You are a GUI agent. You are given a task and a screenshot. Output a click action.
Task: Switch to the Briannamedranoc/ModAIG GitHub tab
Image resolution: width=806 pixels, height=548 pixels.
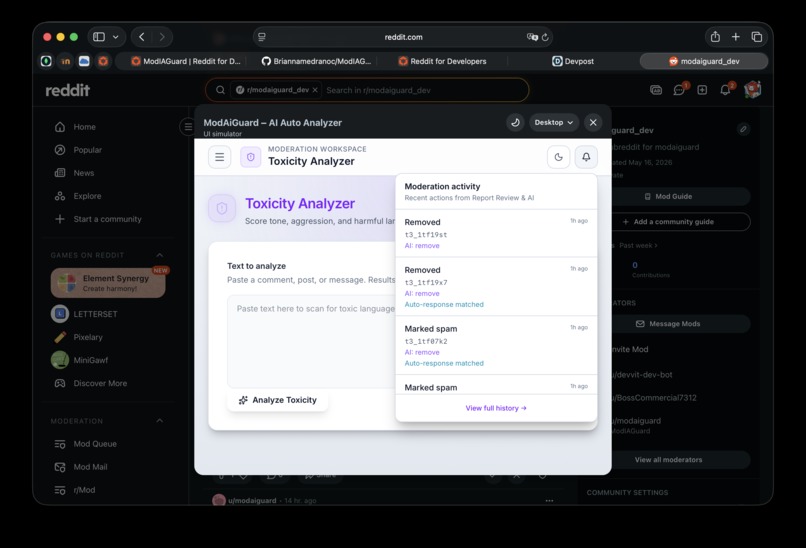click(316, 61)
